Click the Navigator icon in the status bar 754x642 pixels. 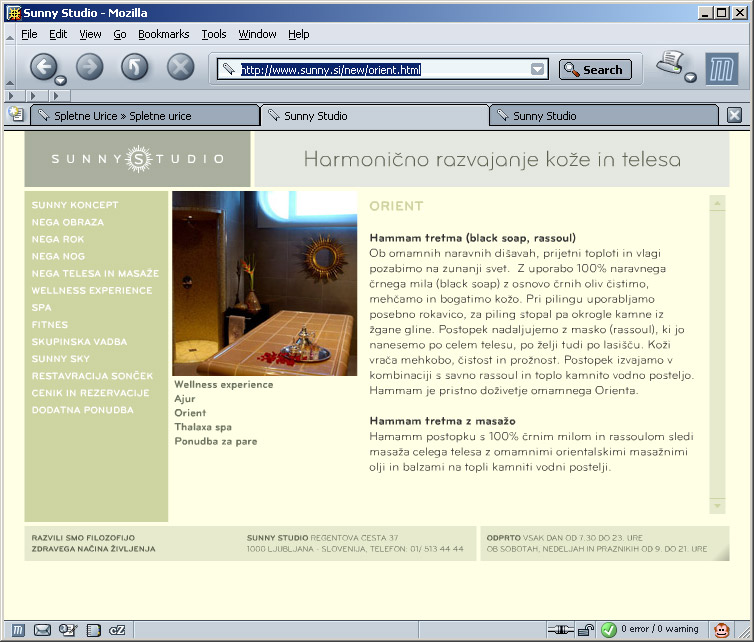[x=17, y=629]
